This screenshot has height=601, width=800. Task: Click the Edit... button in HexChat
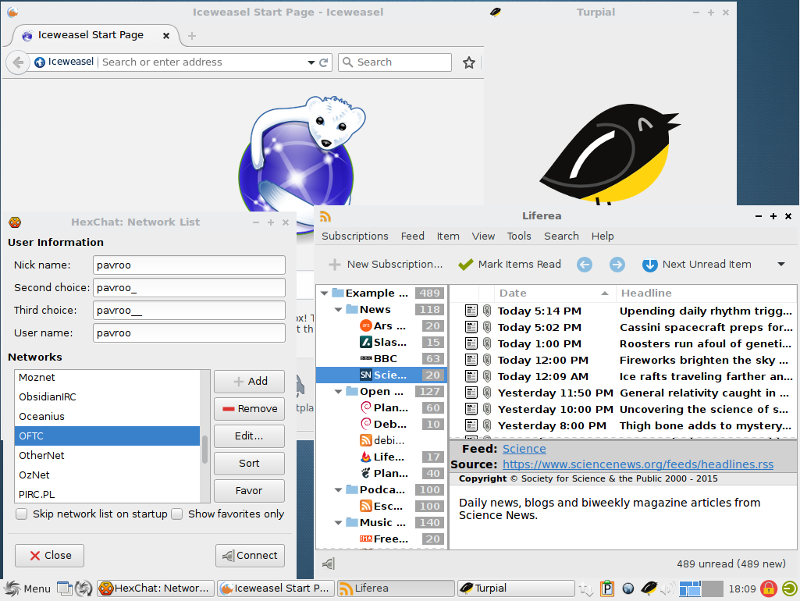click(x=249, y=436)
